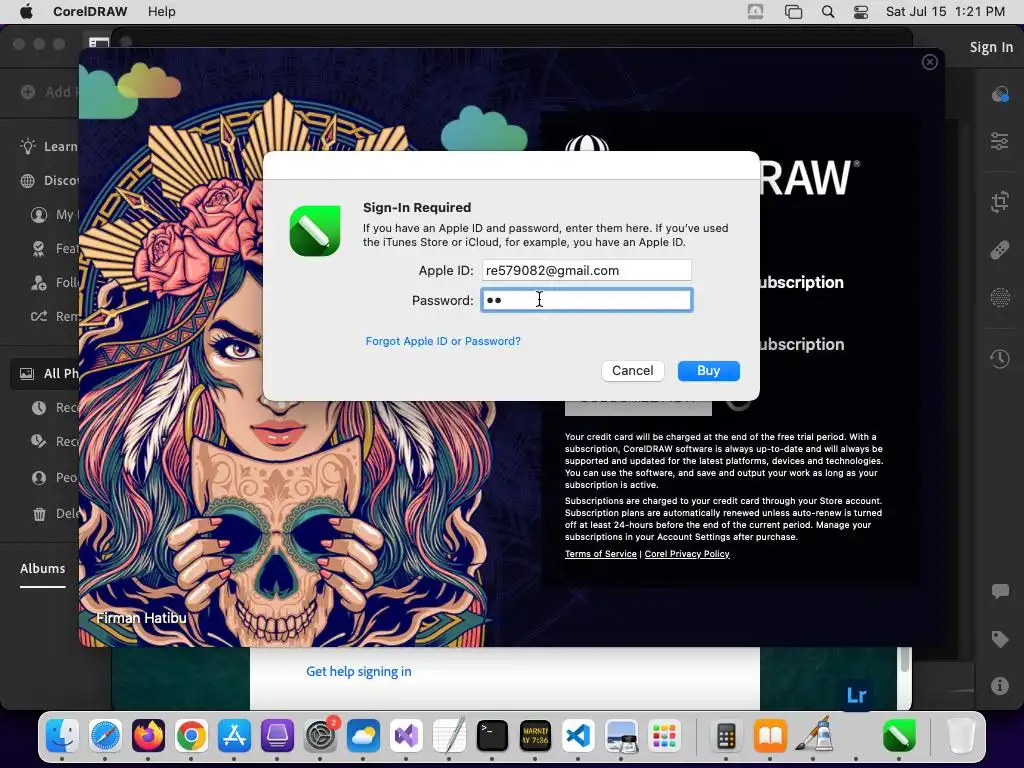
Task: Click the Remixes icon in sidebar
Action: [39, 316]
